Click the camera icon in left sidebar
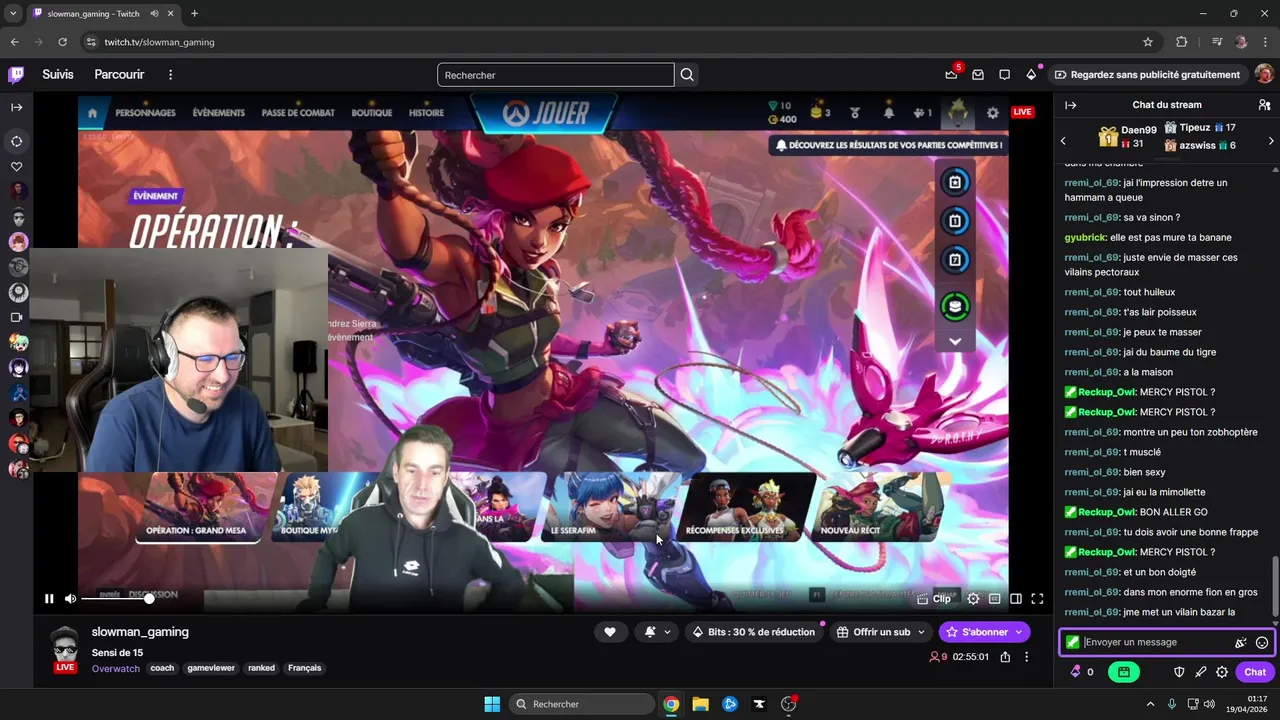1280x720 pixels. click(x=17, y=317)
